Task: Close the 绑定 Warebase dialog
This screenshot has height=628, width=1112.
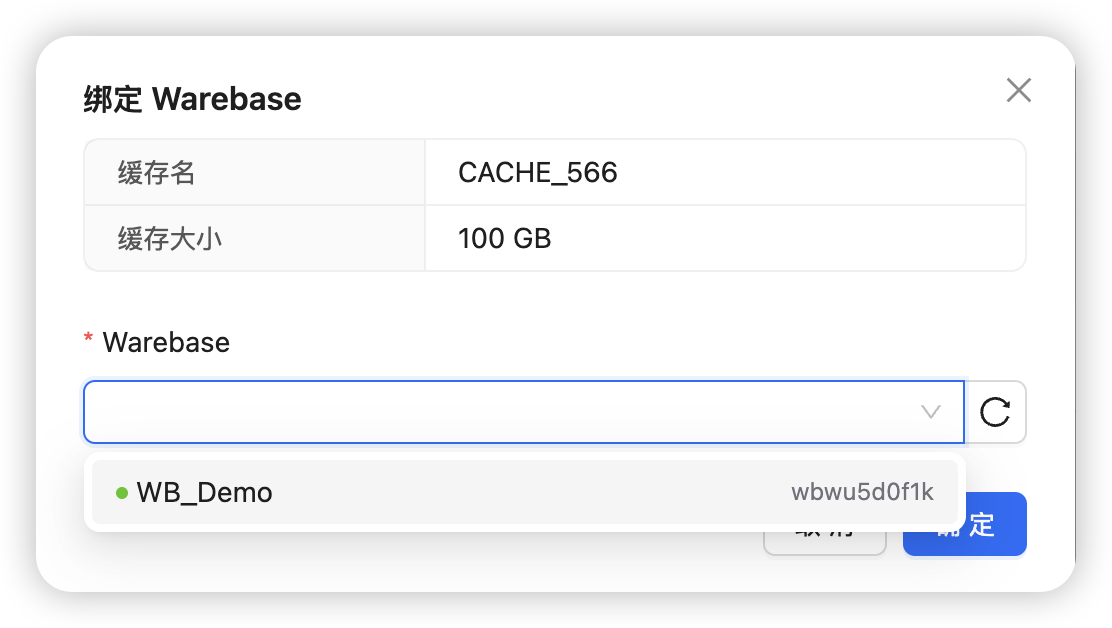Action: tap(1018, 90)
